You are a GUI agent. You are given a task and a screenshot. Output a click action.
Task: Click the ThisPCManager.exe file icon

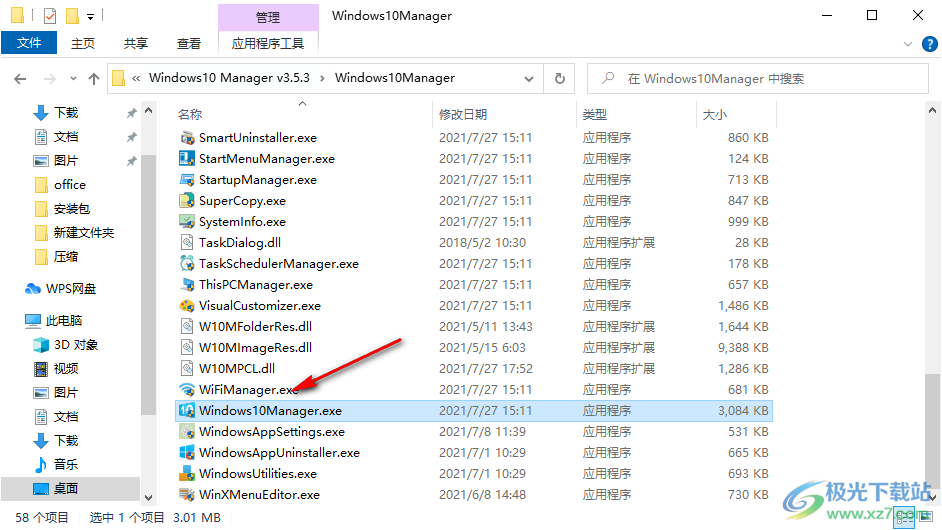tap(187, 285)
